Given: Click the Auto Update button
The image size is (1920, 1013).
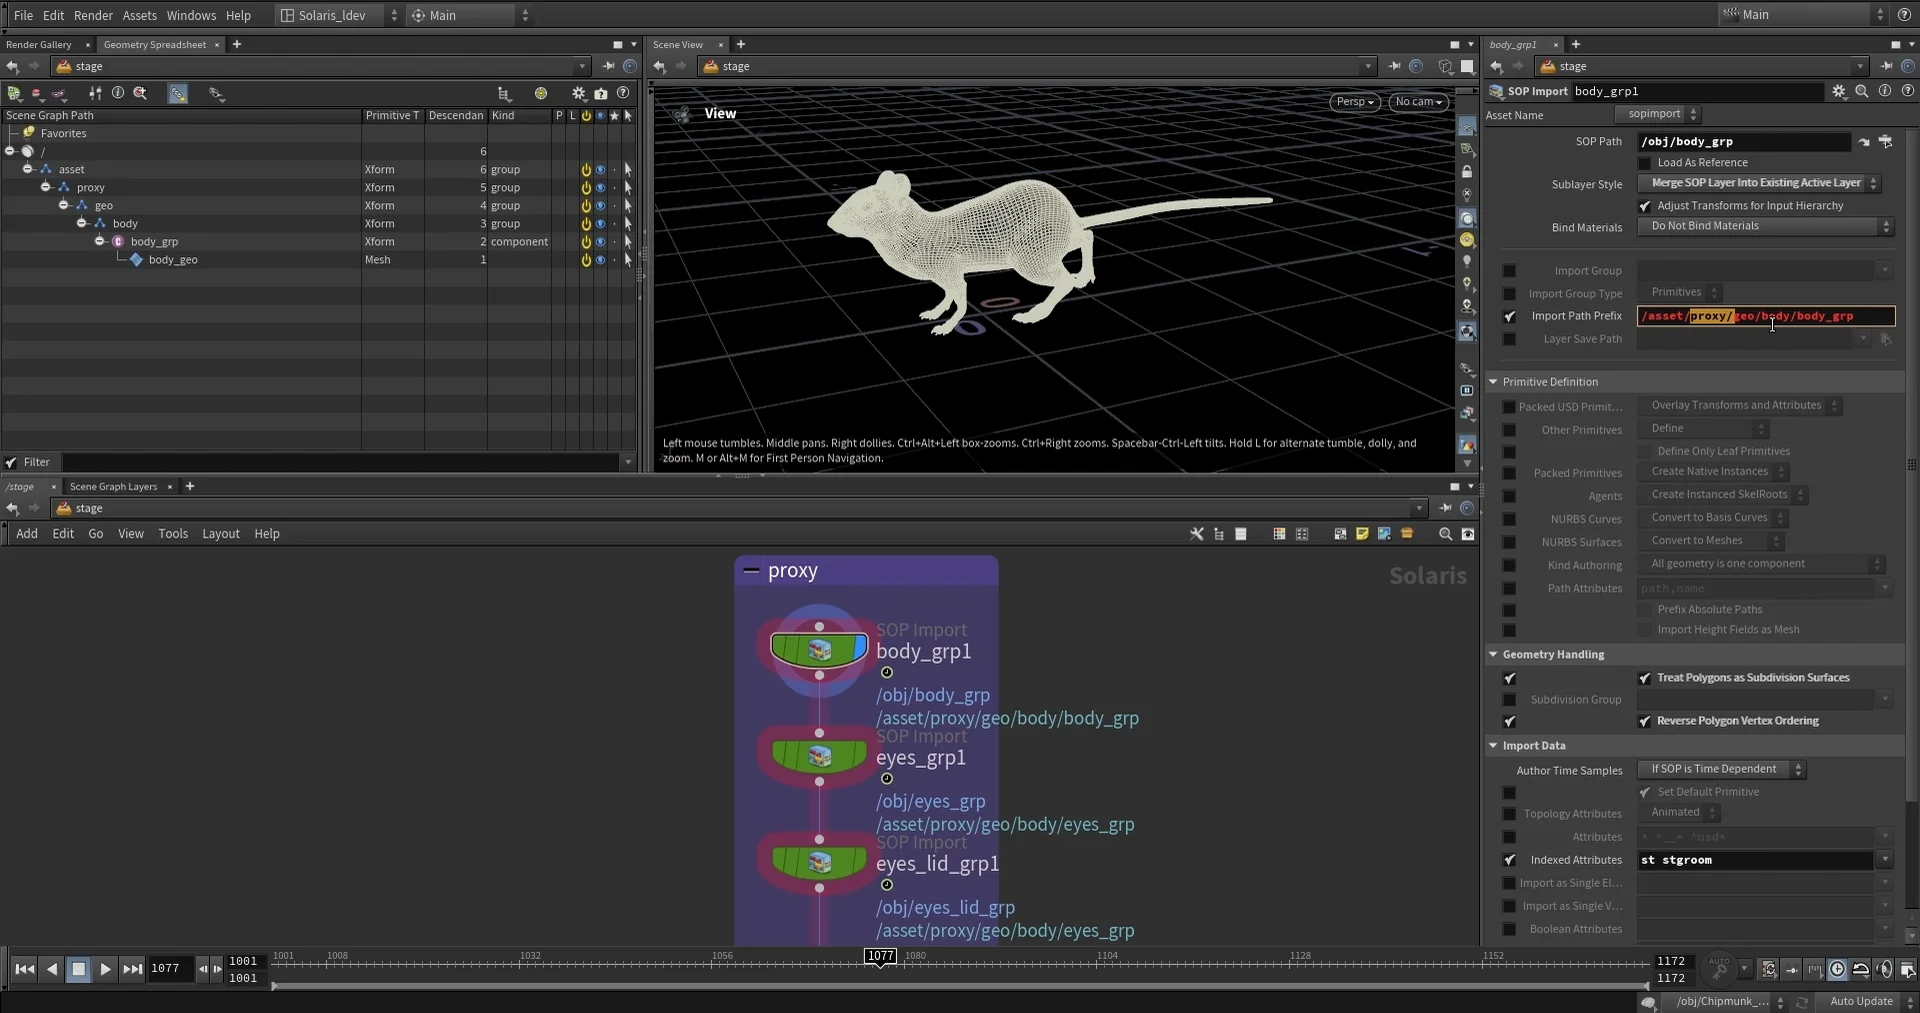Looking at the screenshot, I should pos(1862,1001).
